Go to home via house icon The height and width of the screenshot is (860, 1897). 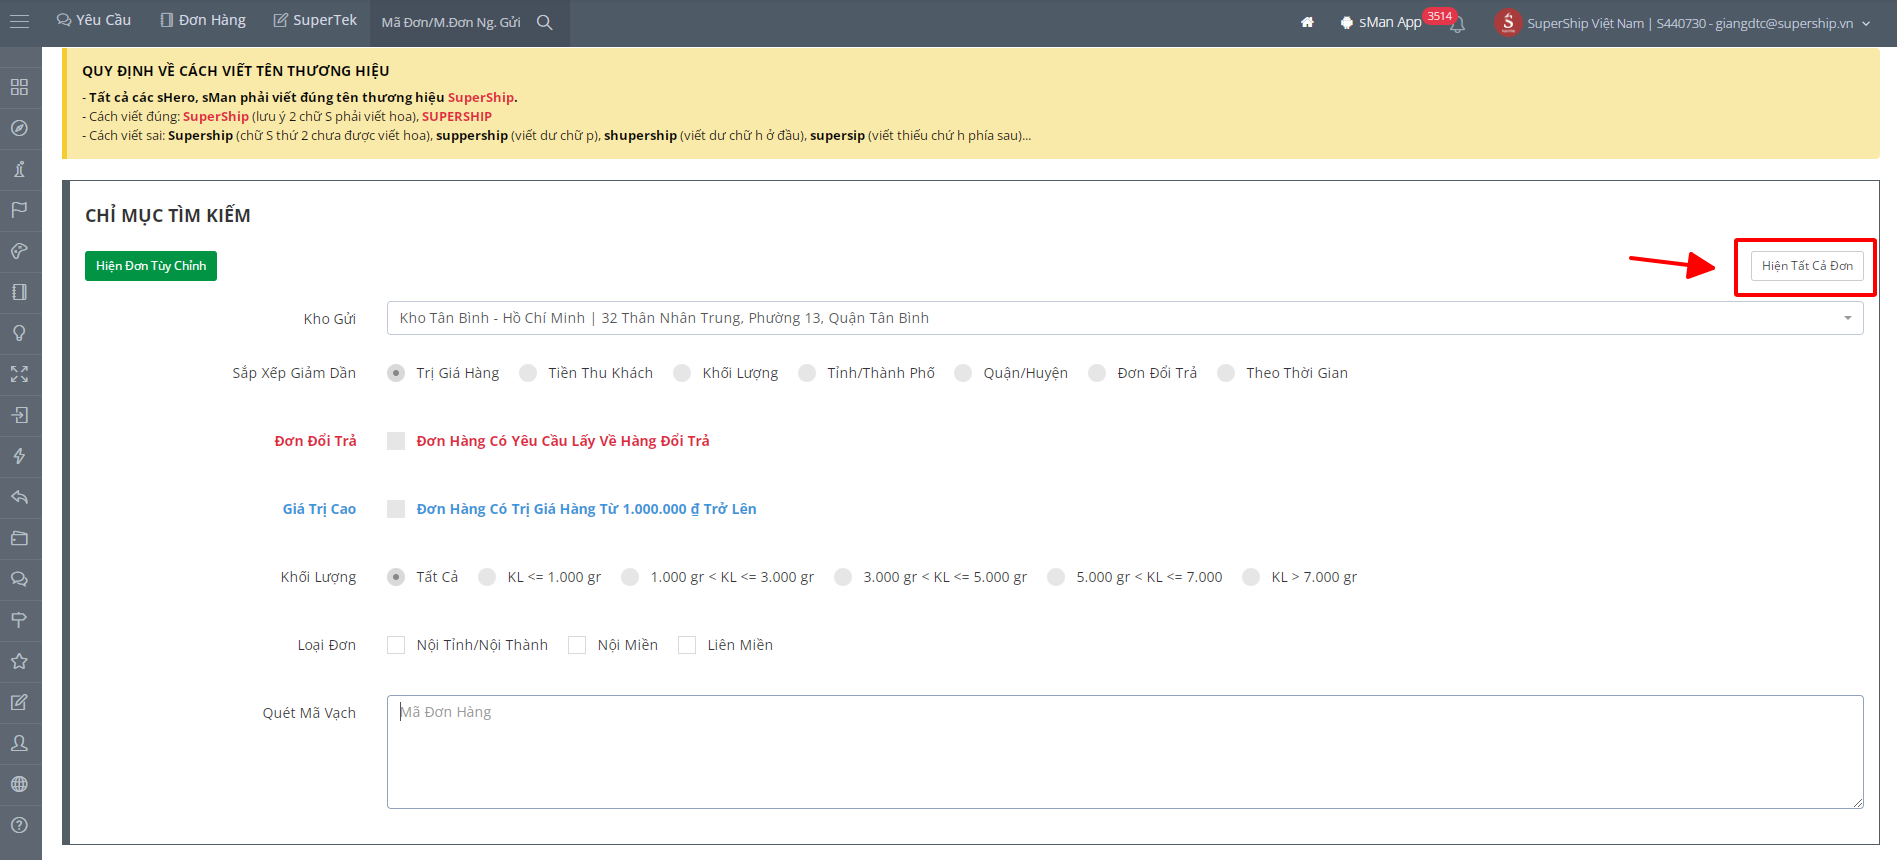pyautogui.click(x=1307, y=22)
